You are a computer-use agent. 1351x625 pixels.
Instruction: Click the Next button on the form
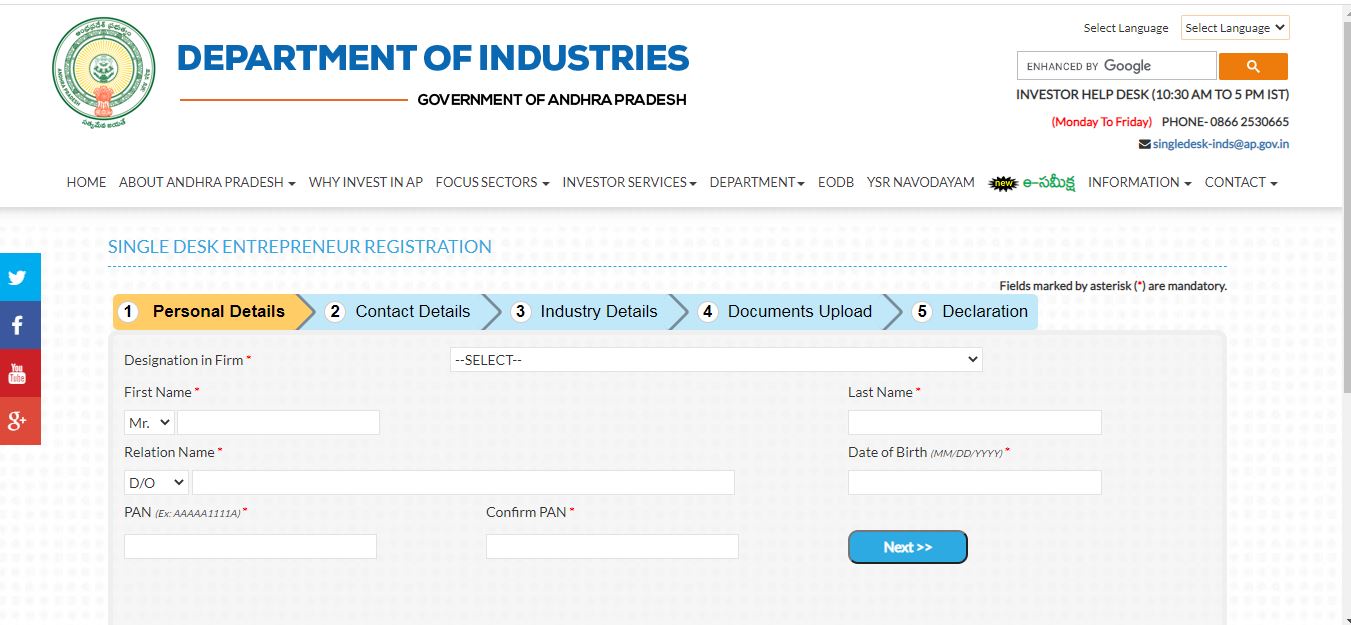point(907,547)
